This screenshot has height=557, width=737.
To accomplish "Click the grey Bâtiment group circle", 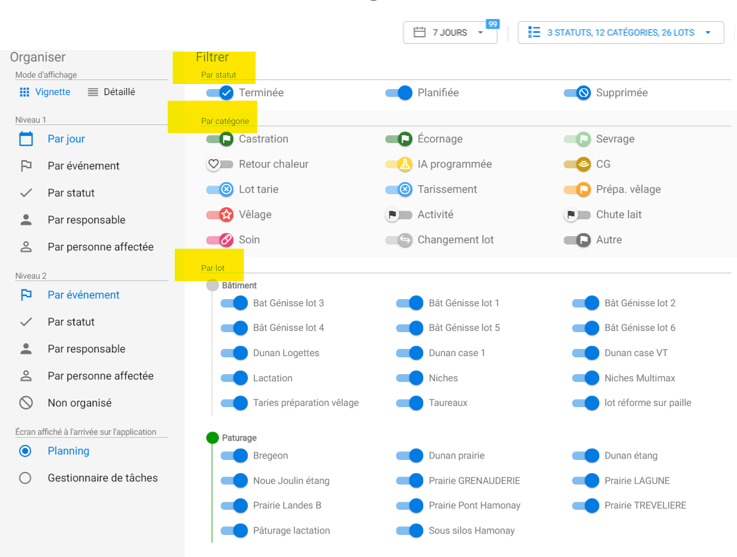I will (212, 285).
